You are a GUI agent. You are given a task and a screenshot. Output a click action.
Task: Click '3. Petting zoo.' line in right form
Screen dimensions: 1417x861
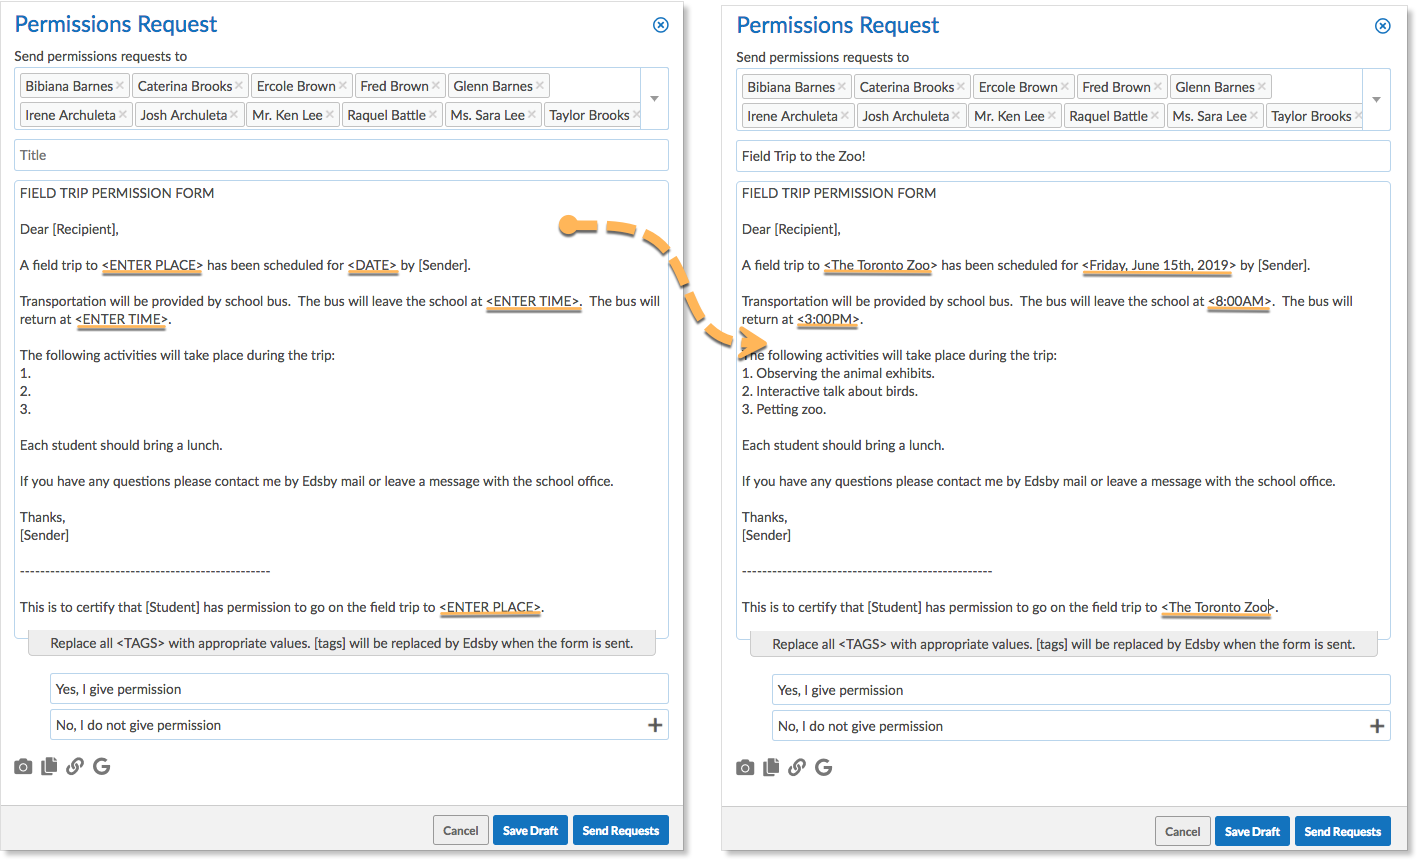point(784,409)
